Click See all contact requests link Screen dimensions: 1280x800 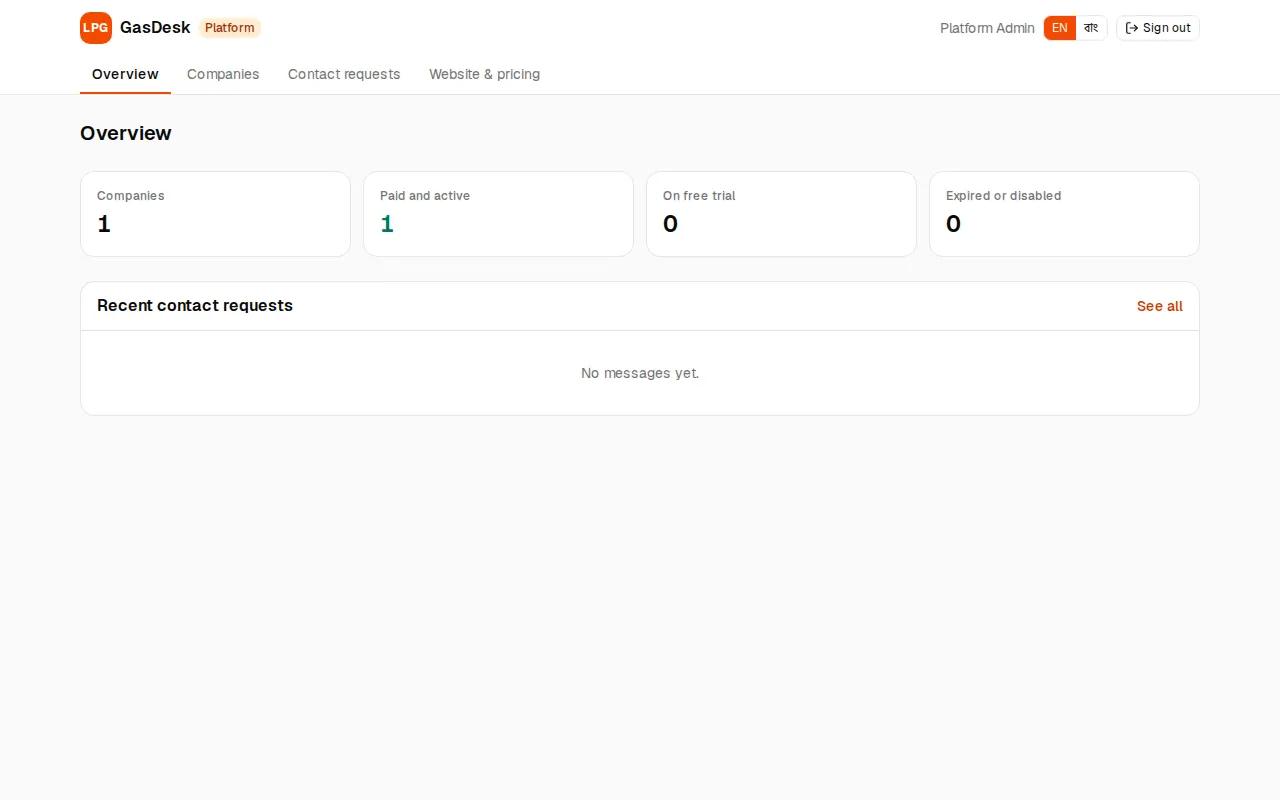(1160, 306)
